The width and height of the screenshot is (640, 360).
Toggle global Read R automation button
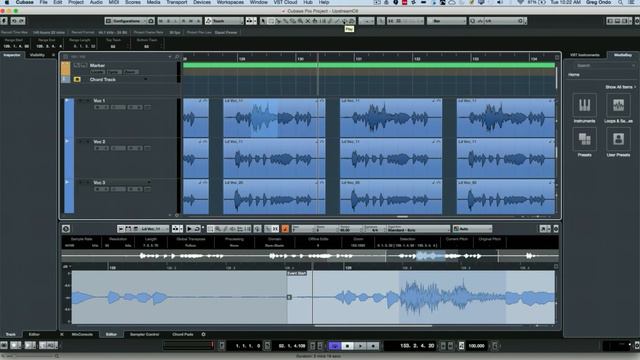point(183,21)
